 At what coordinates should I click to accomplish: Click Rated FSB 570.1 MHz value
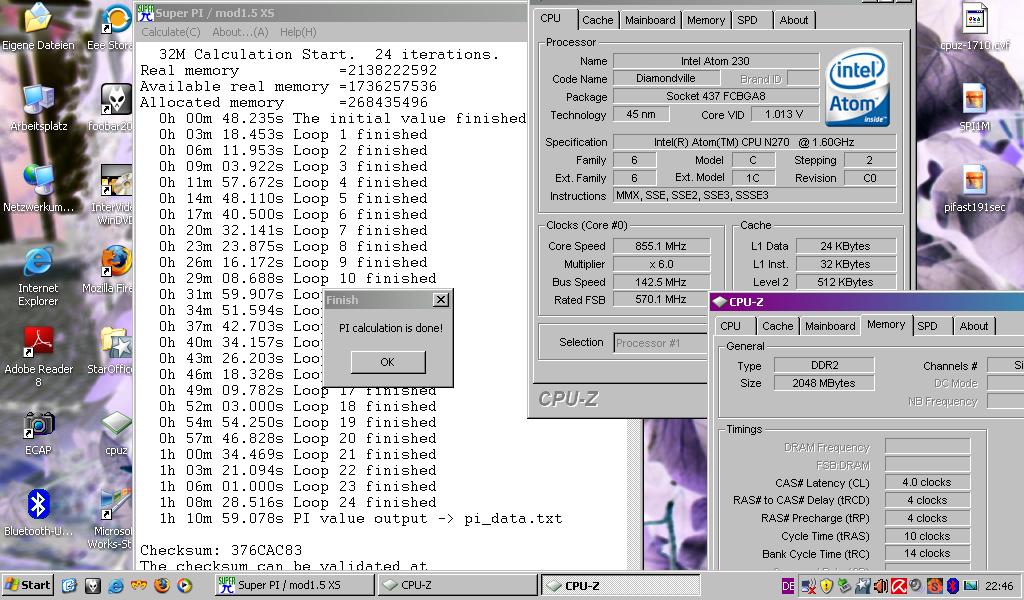[x=661, y=300]
